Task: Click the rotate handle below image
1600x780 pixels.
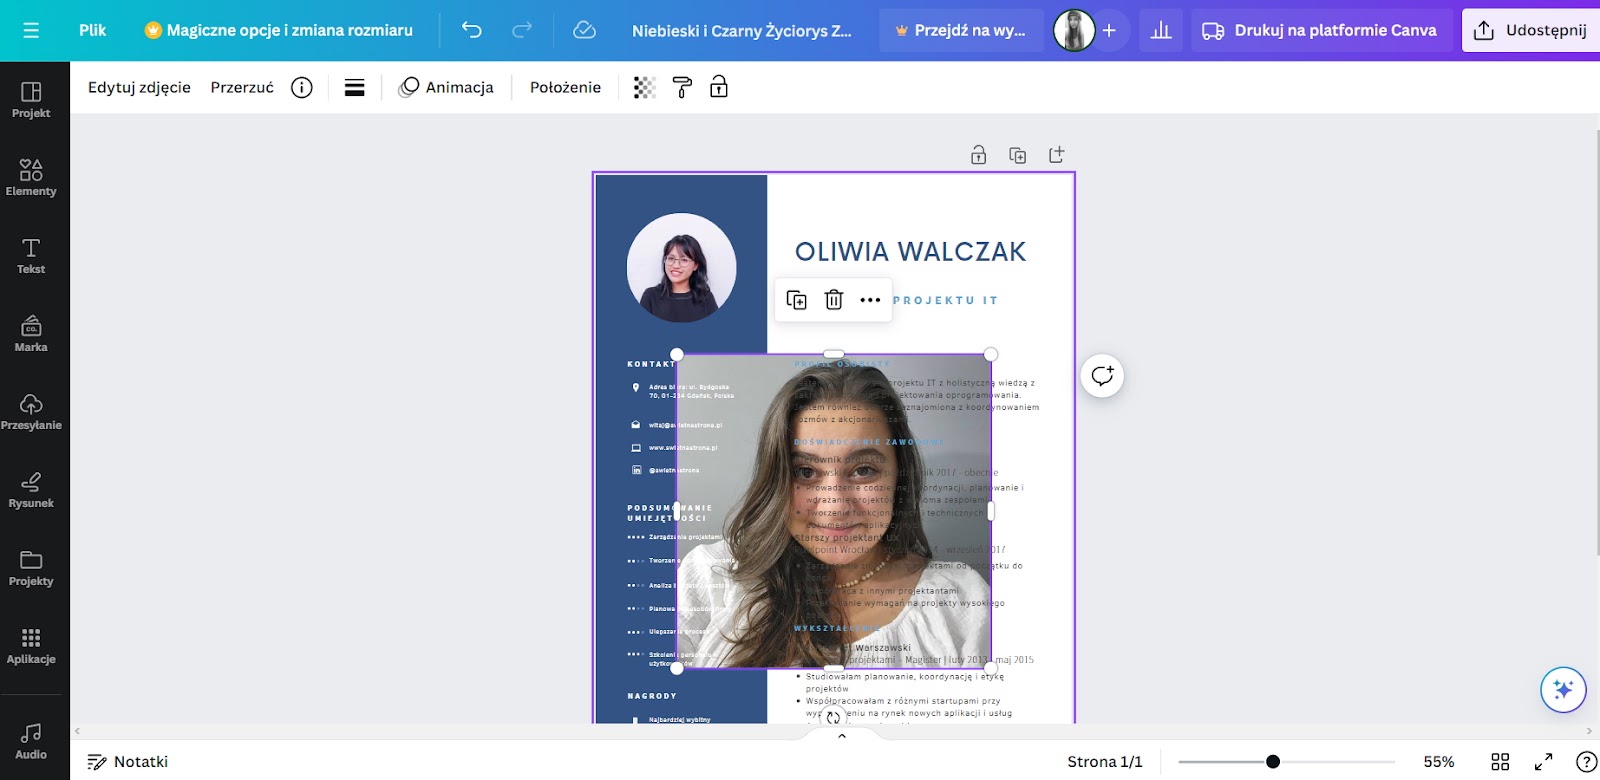Action: click(x=833, y=717)
